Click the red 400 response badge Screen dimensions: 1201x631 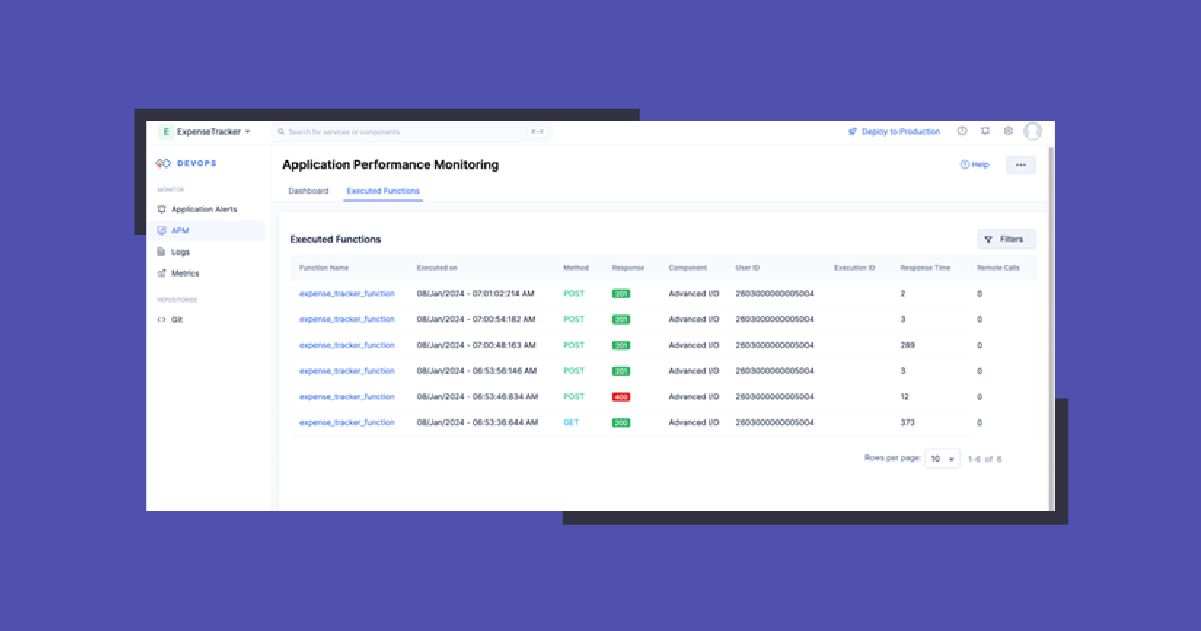coord(621,397)
